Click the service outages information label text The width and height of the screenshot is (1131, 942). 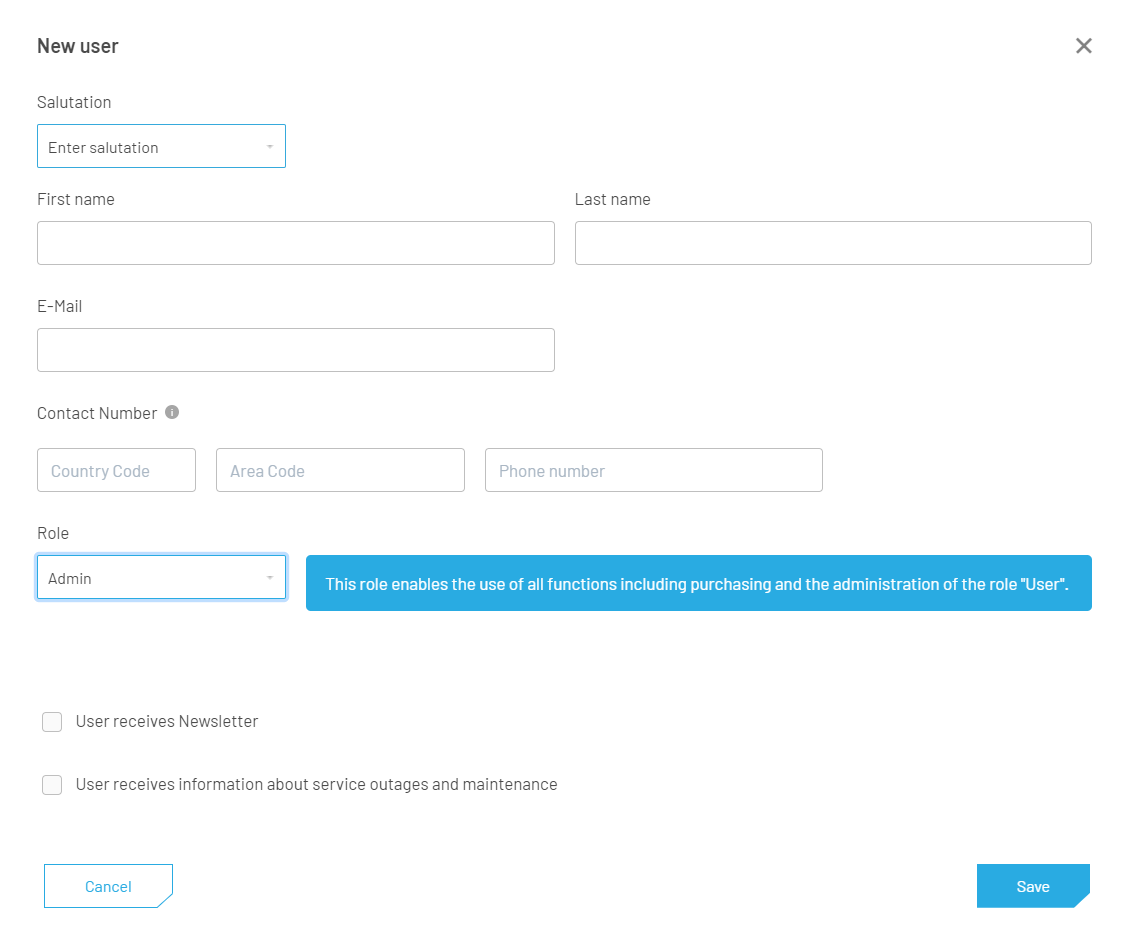316,785
